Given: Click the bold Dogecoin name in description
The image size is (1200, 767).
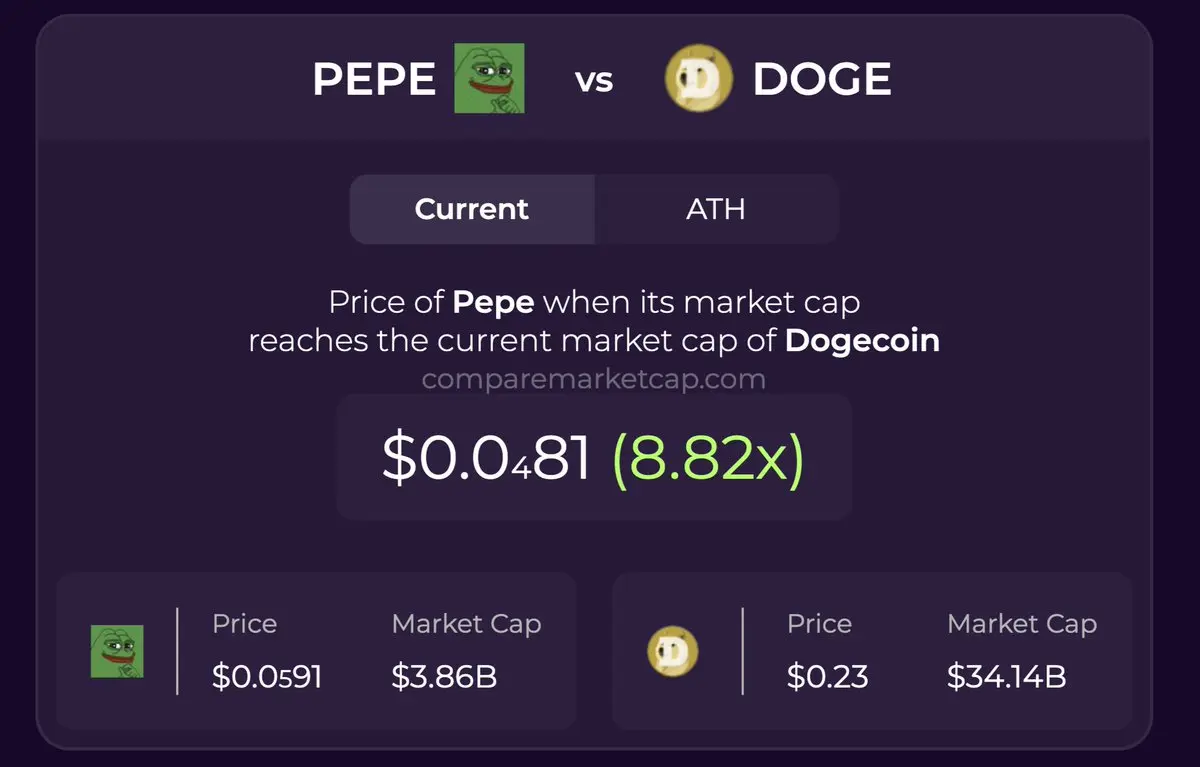Looking at the screenshot, I should coord(862,341).
